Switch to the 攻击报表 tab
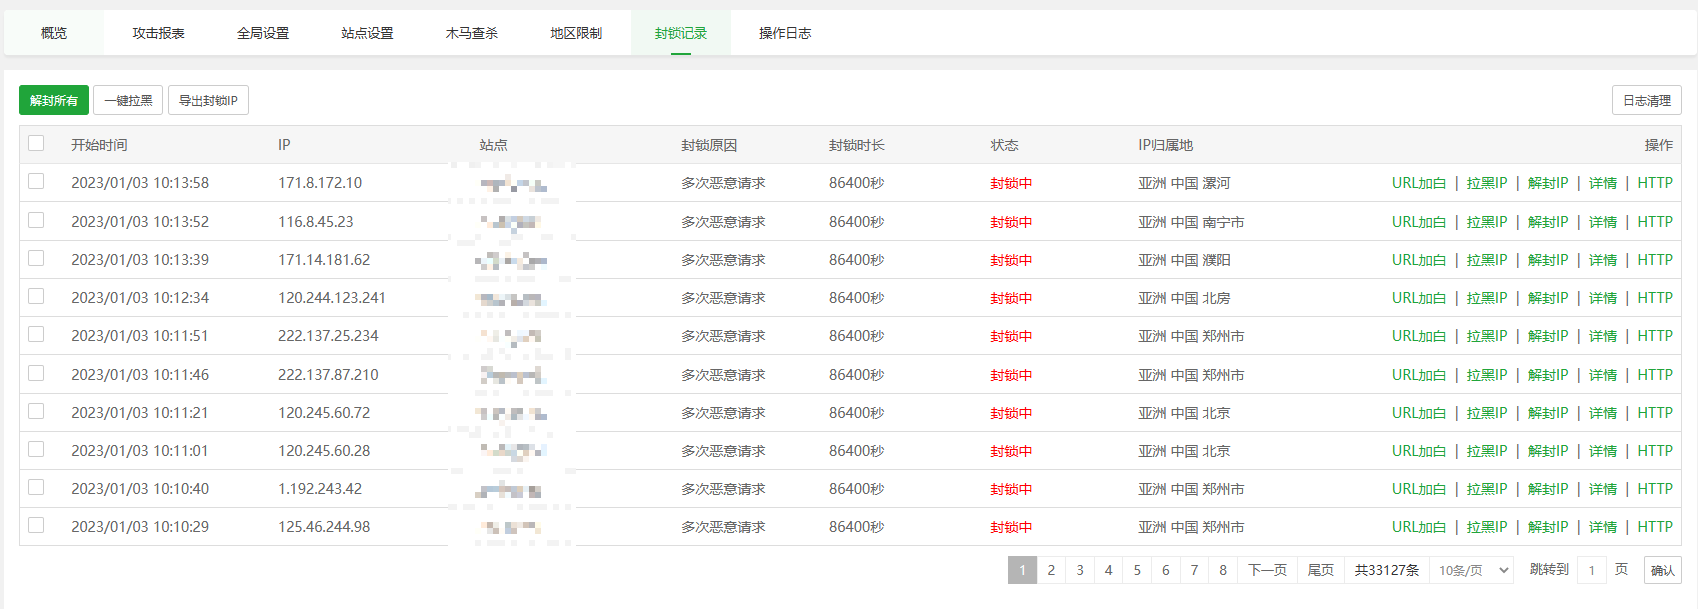 [x=158, y=33]
